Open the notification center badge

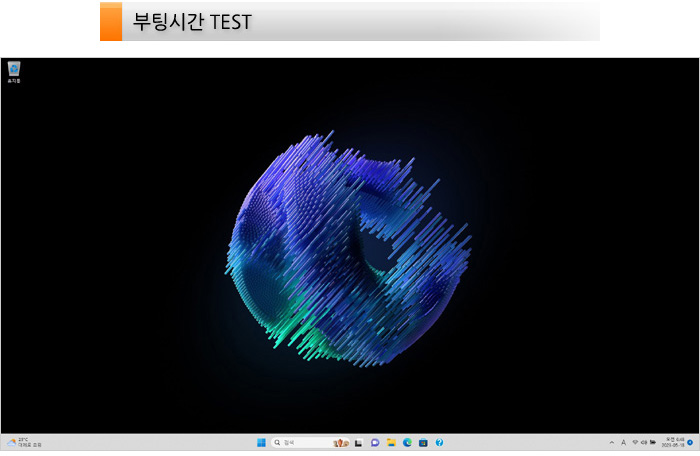tap(690, 443)
